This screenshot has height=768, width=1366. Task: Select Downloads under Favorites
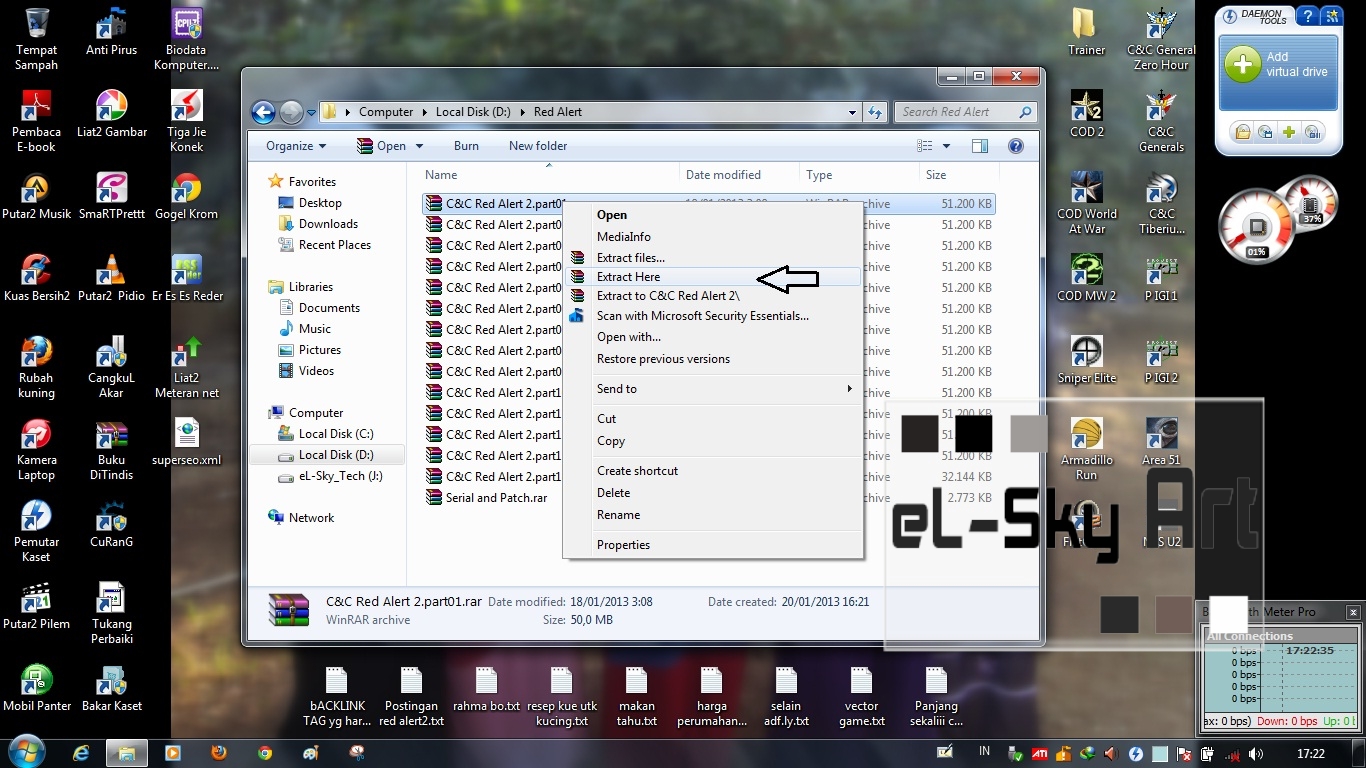pyautogui.click(x=328, y=224)
